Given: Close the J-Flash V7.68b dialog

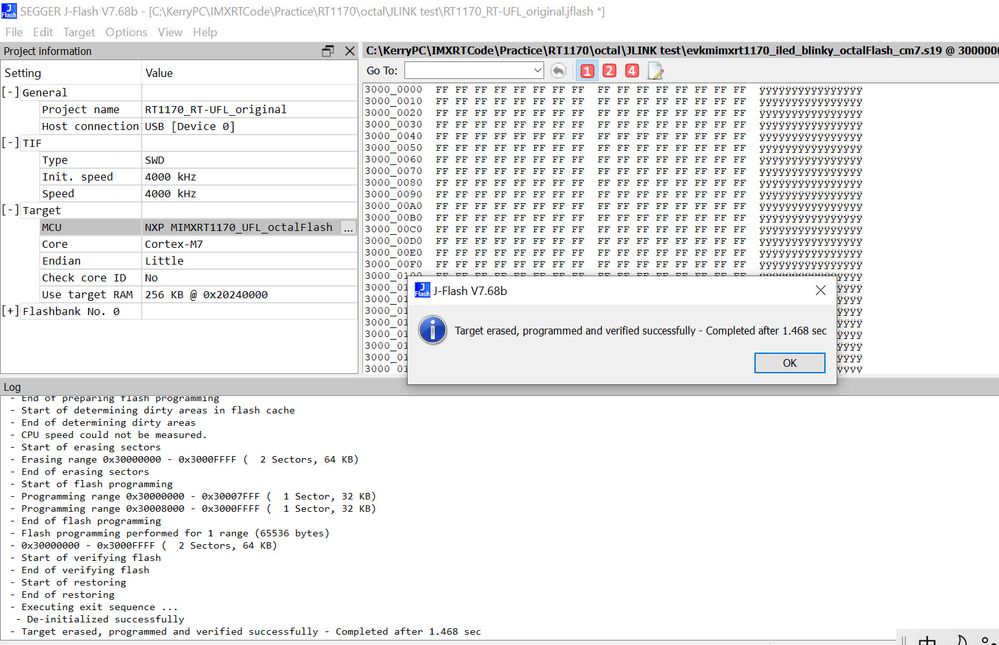Looking at the screenshot, I should (821, 291).
